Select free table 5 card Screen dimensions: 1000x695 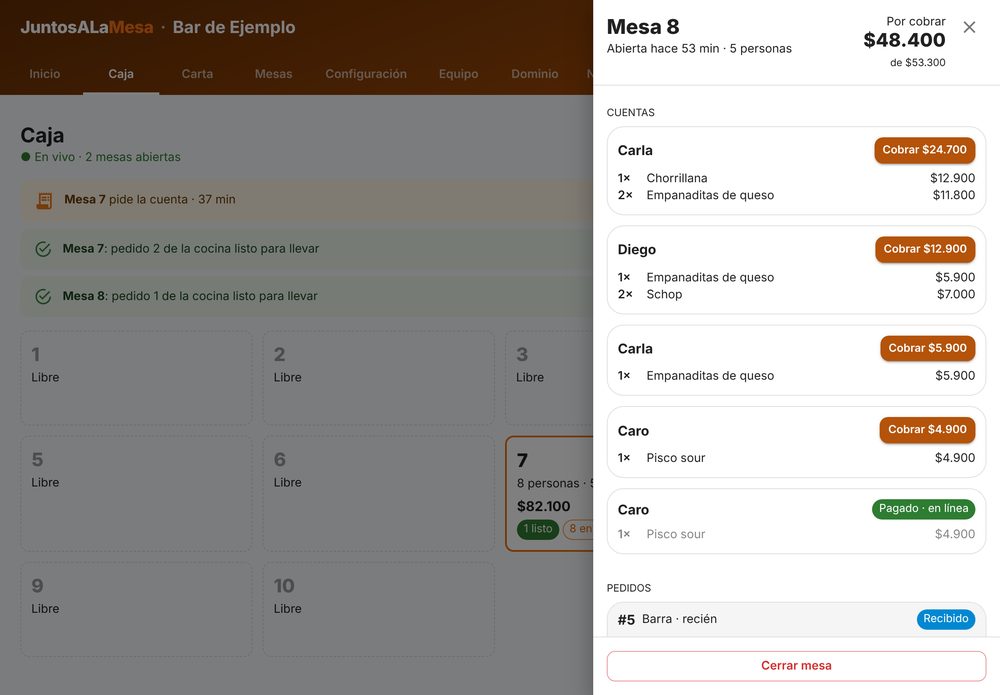point(136,494)
